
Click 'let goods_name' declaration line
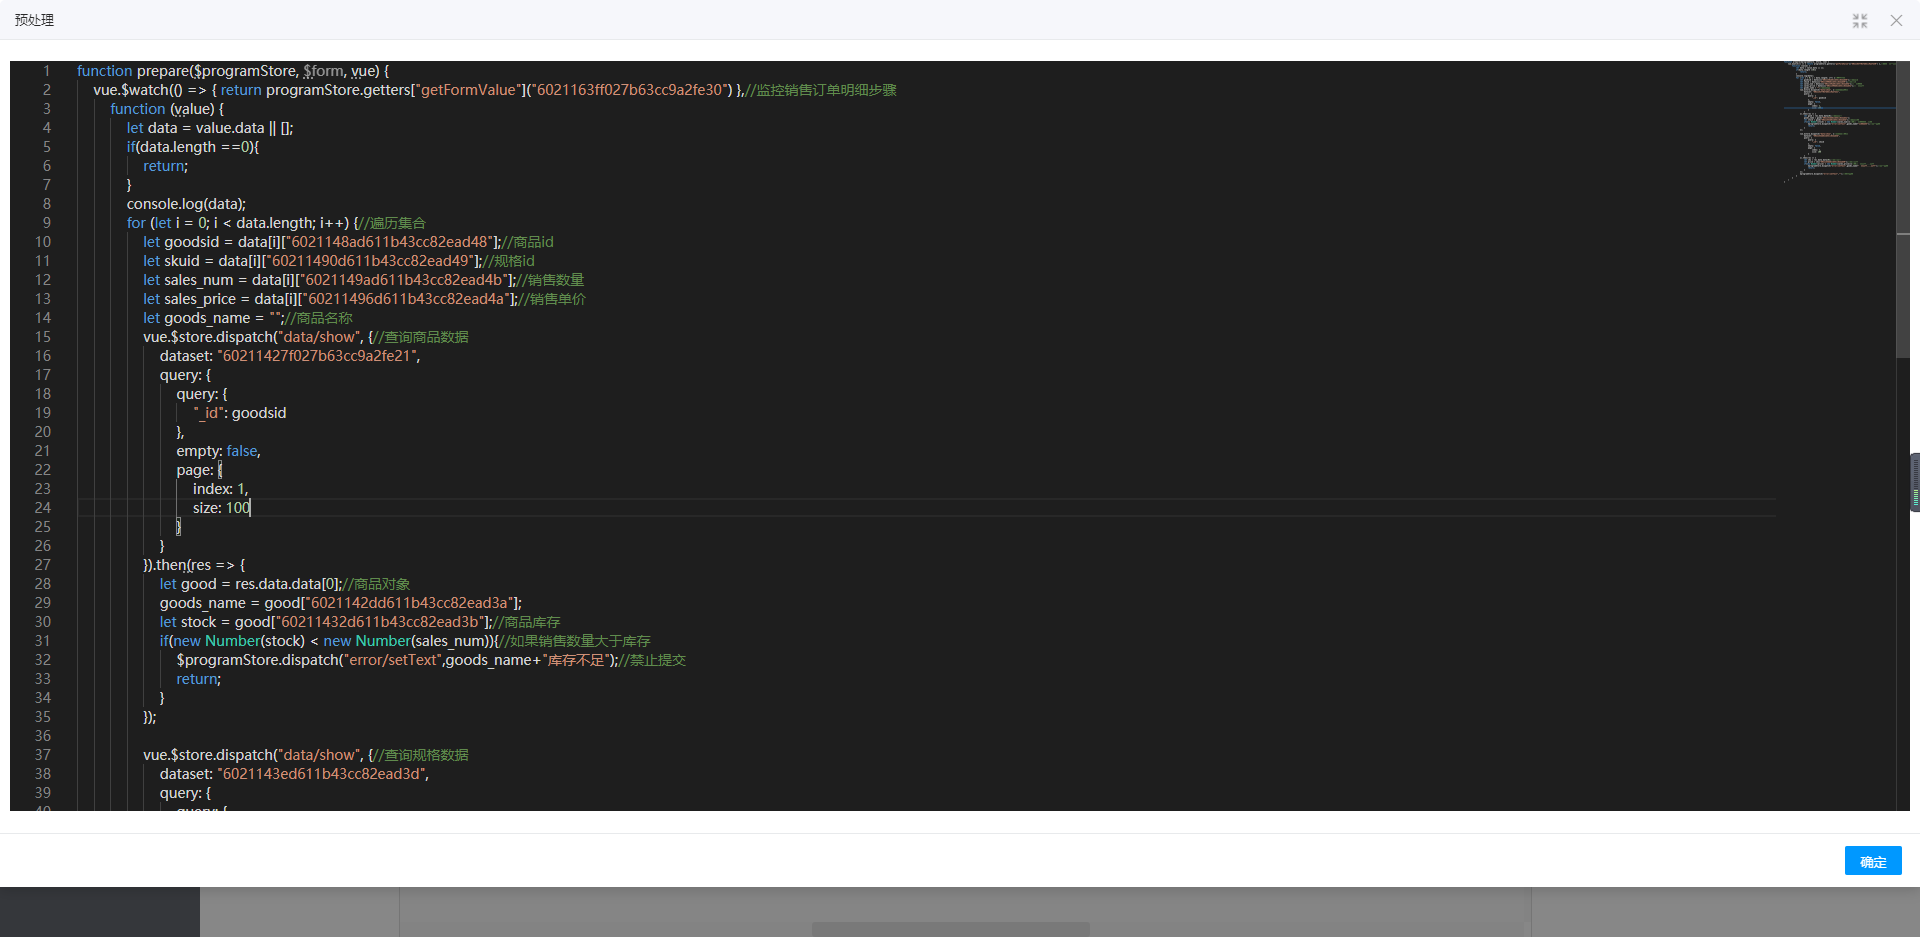click(x=248, y=318)
